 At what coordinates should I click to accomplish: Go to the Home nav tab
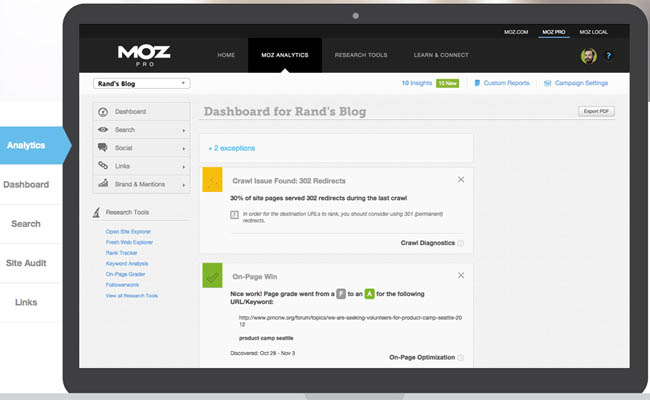click(226, 55)
